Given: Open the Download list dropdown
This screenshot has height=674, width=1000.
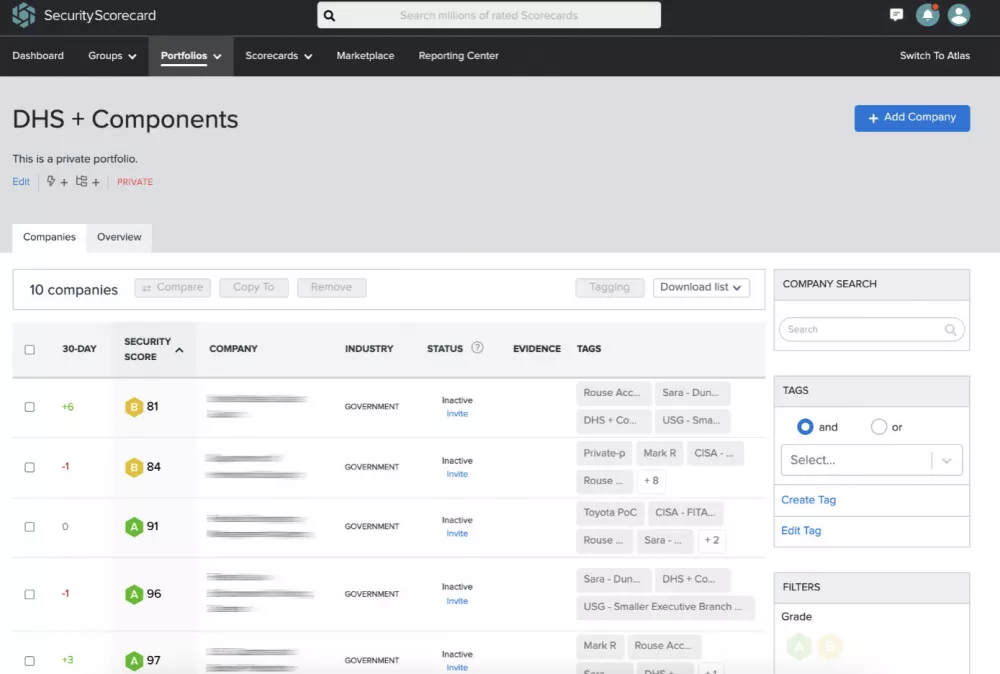Looking at the screenshot, I should (701, 288).
